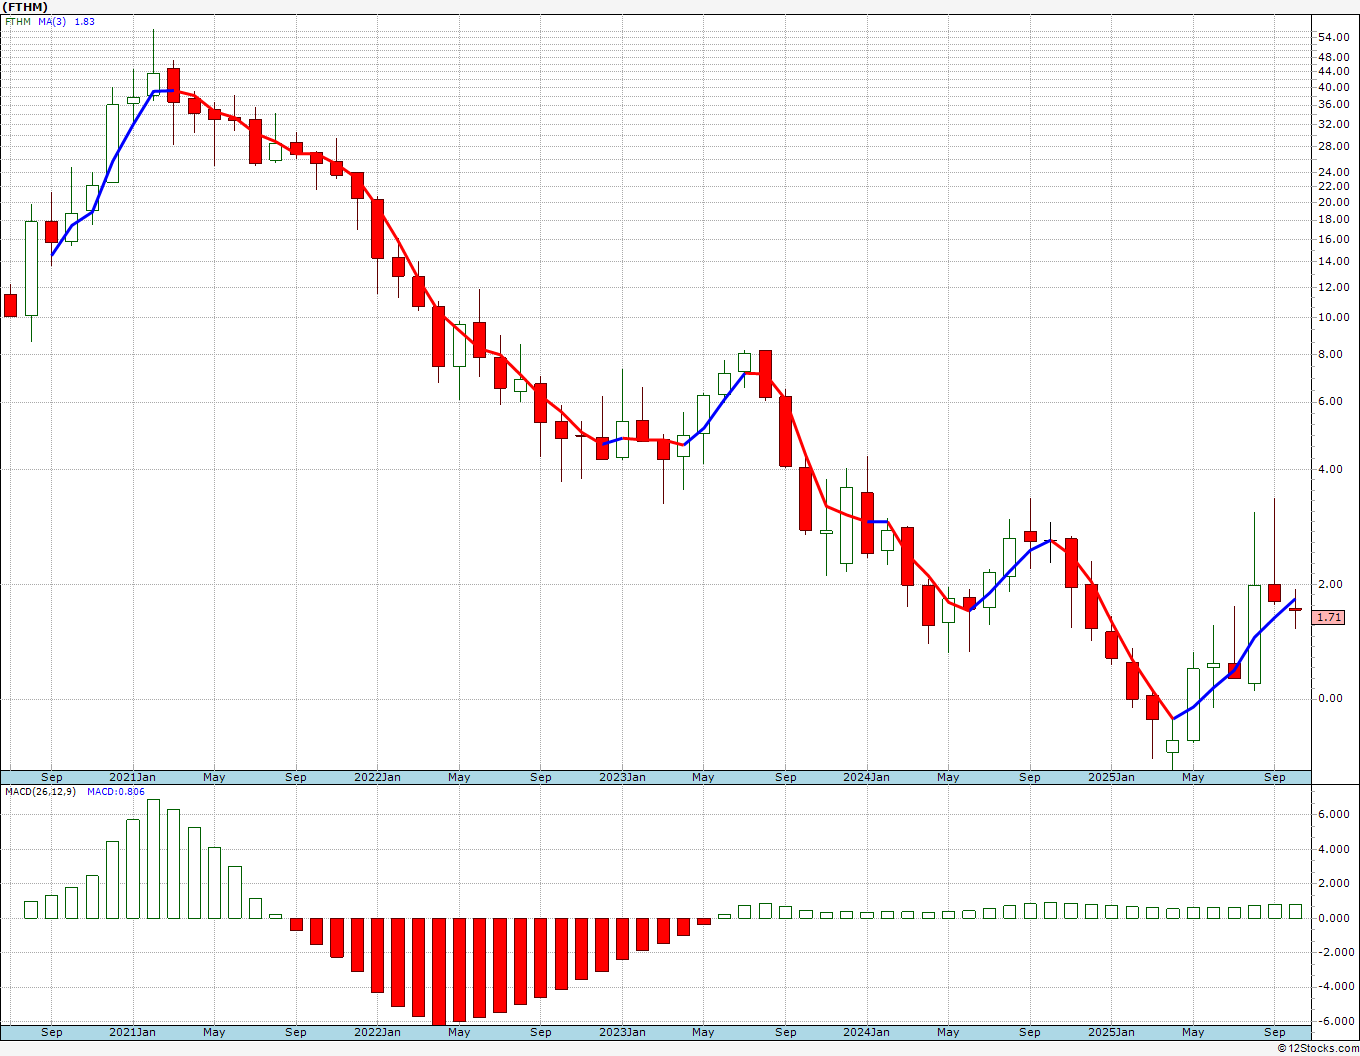Click the 22.00 price axis label
This screenshot has width=1360, height=1056.
[x=1334, y=186]
